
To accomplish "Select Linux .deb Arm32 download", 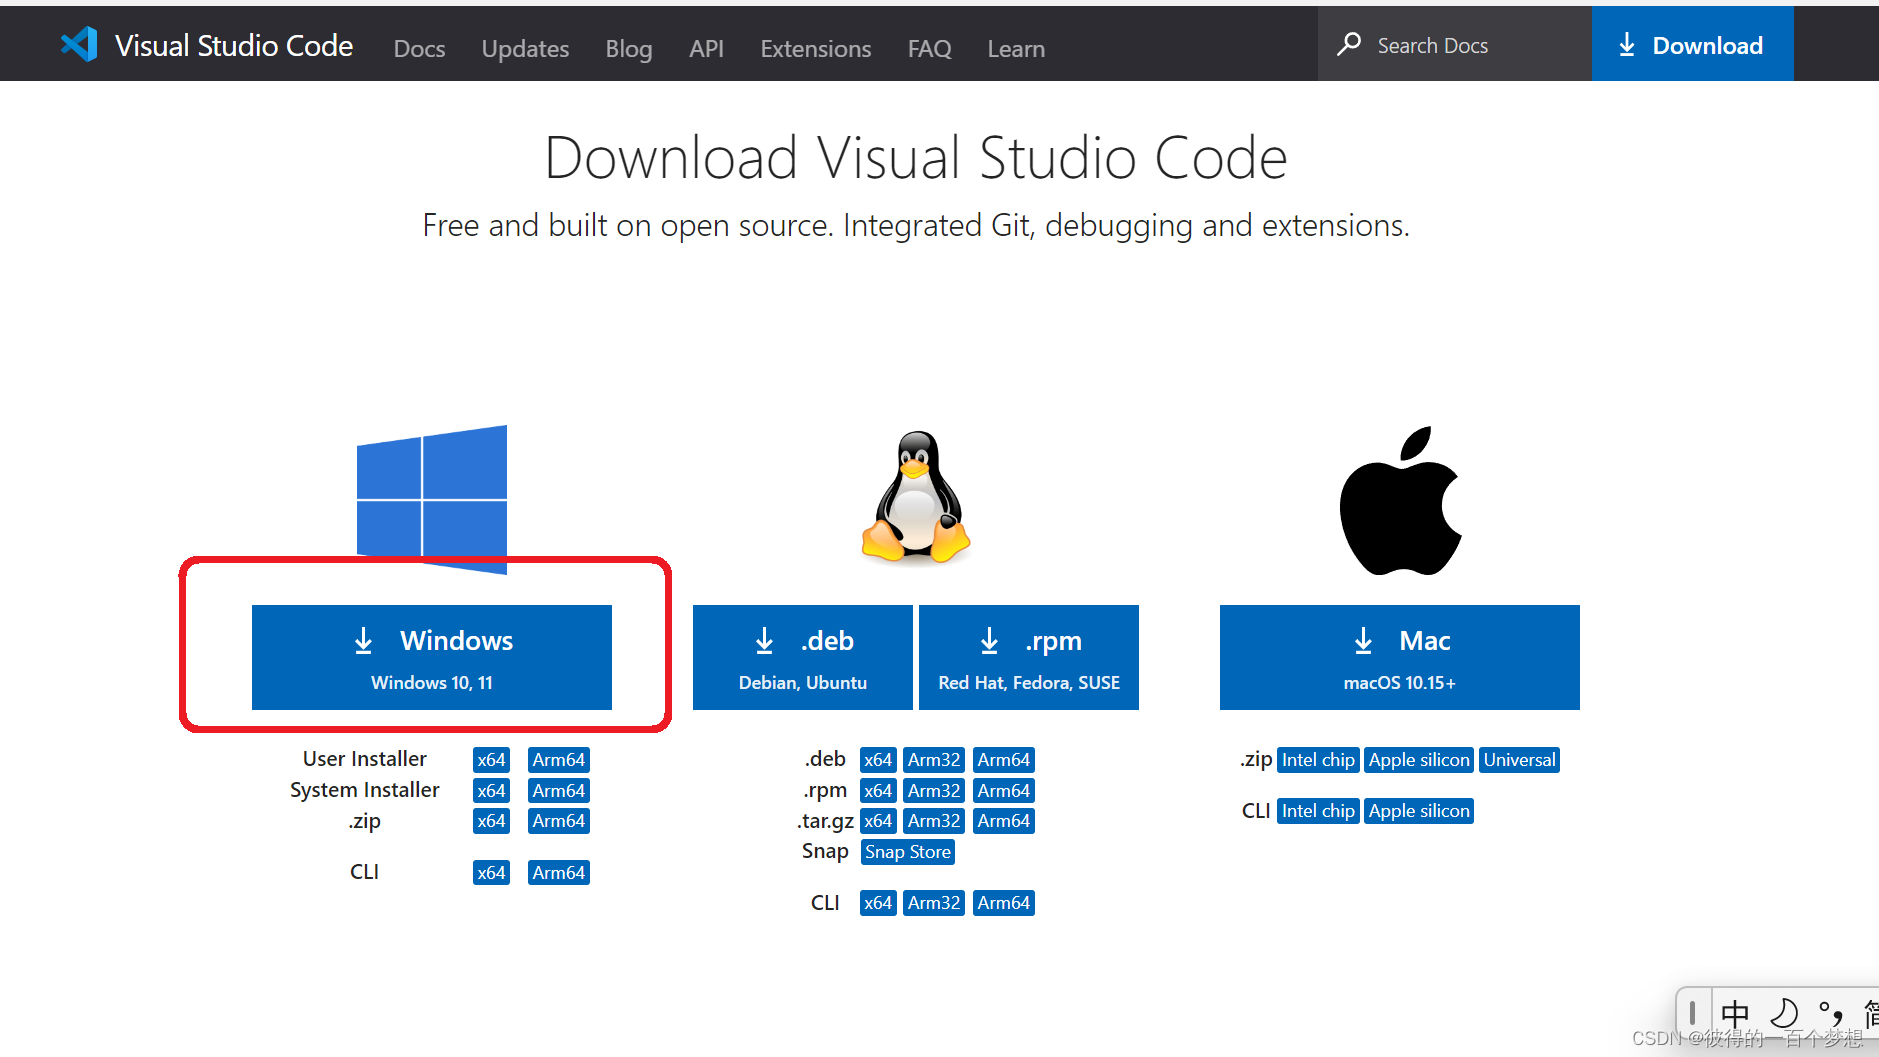I will [x=934, y=760].
